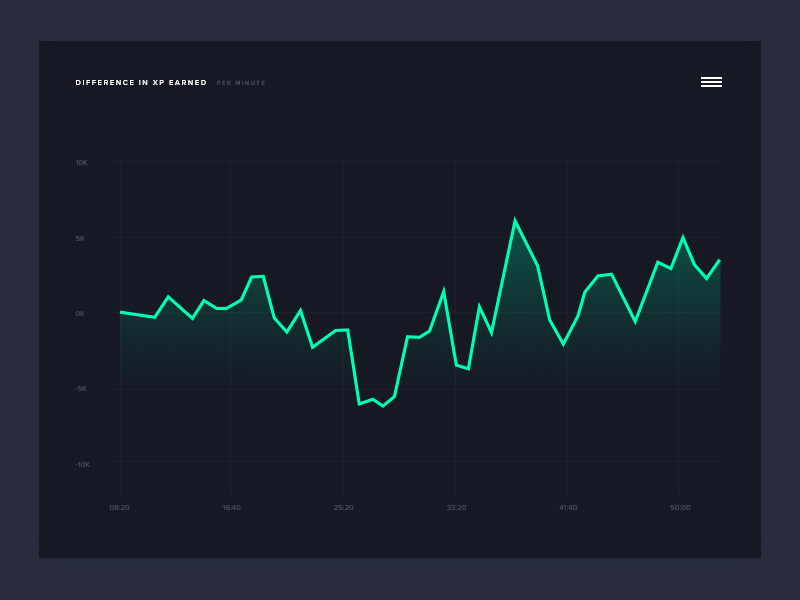Viewport: 800px width, 600px height.
Task: Click the 'Difference in XP Earned' title
Action: (x=141, y=83)
